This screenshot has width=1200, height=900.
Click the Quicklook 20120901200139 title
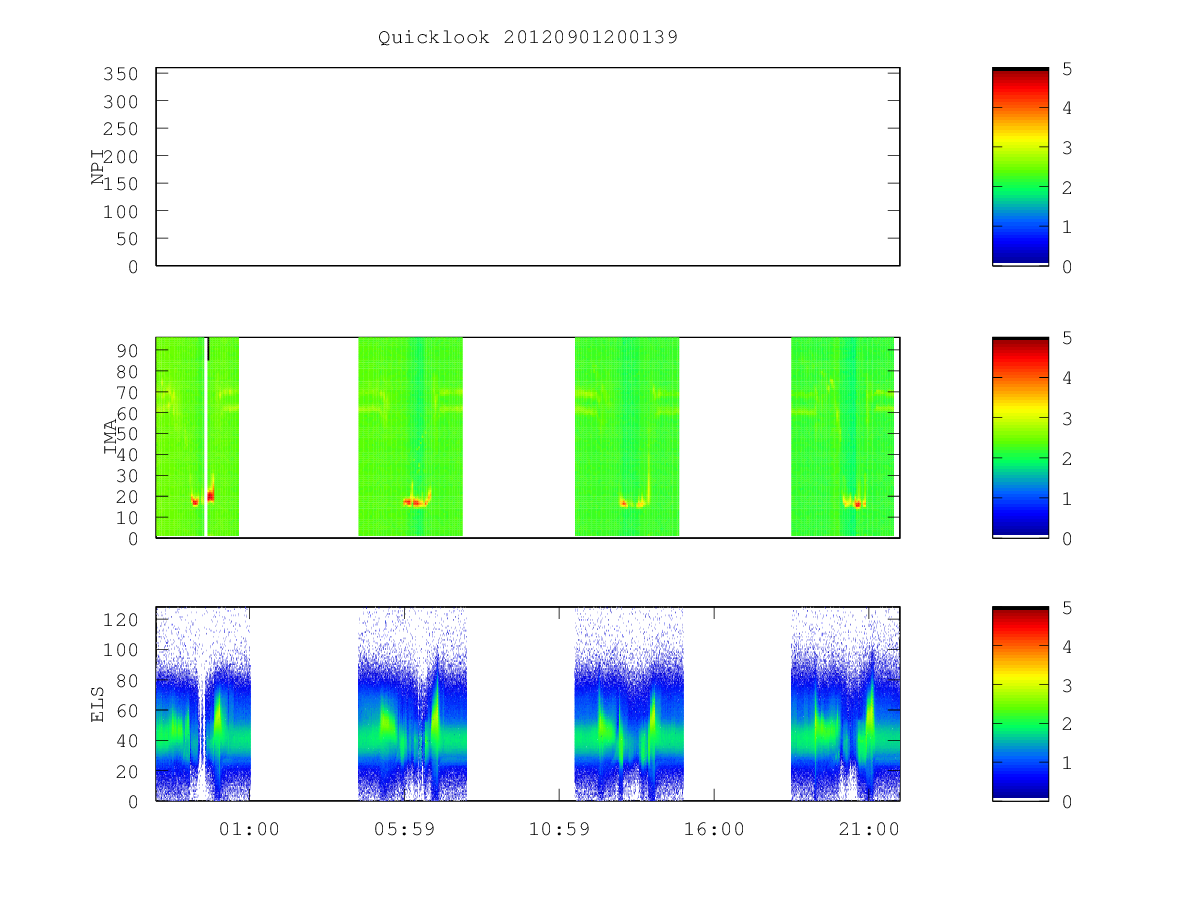528,38
